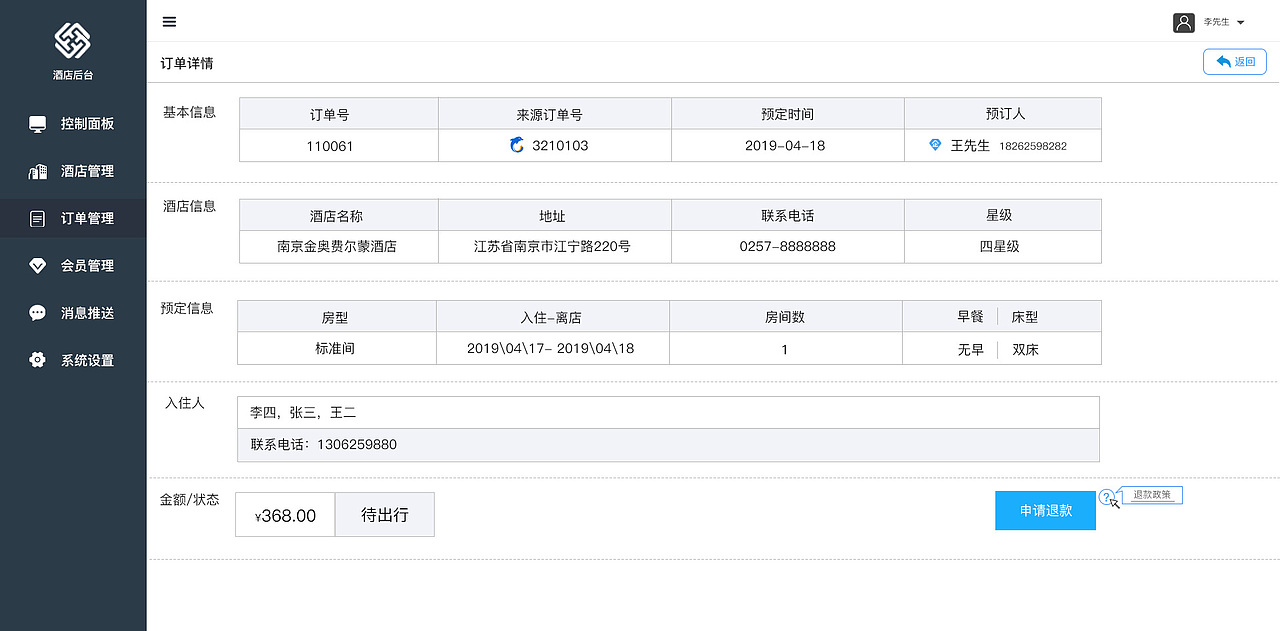Click the member management diamond icon

pos(38,266)
